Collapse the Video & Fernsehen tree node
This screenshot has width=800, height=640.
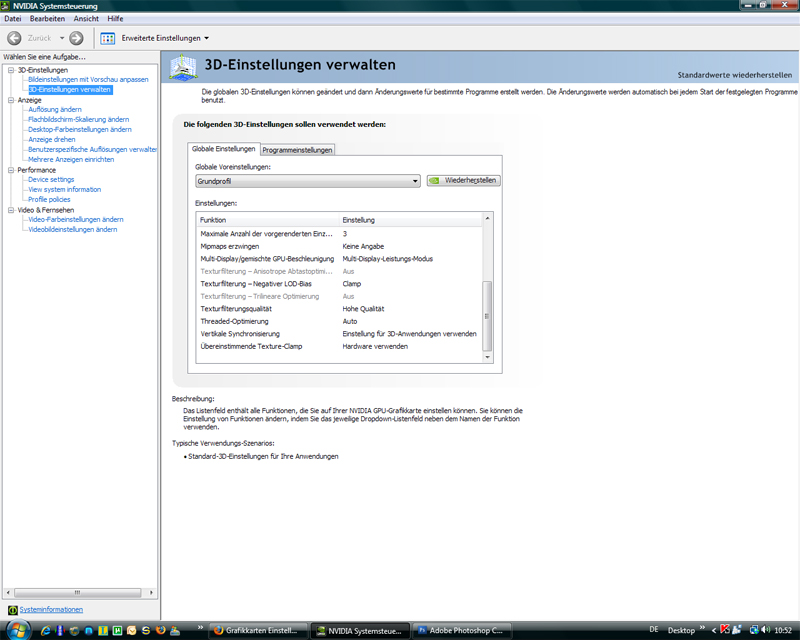point(11,210)
